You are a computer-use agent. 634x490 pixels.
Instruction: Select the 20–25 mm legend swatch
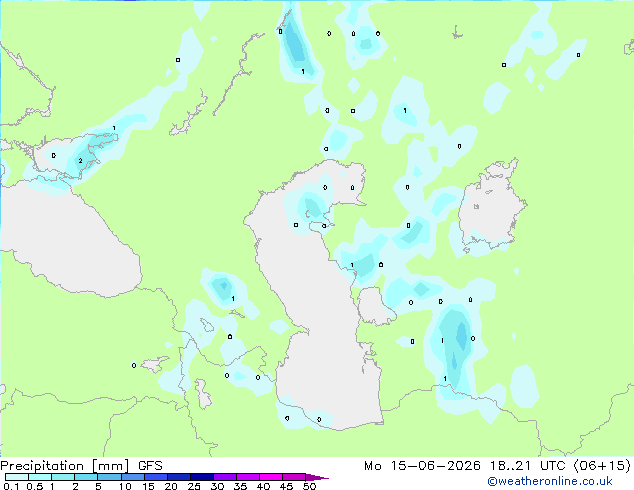(x=179, y=477)
